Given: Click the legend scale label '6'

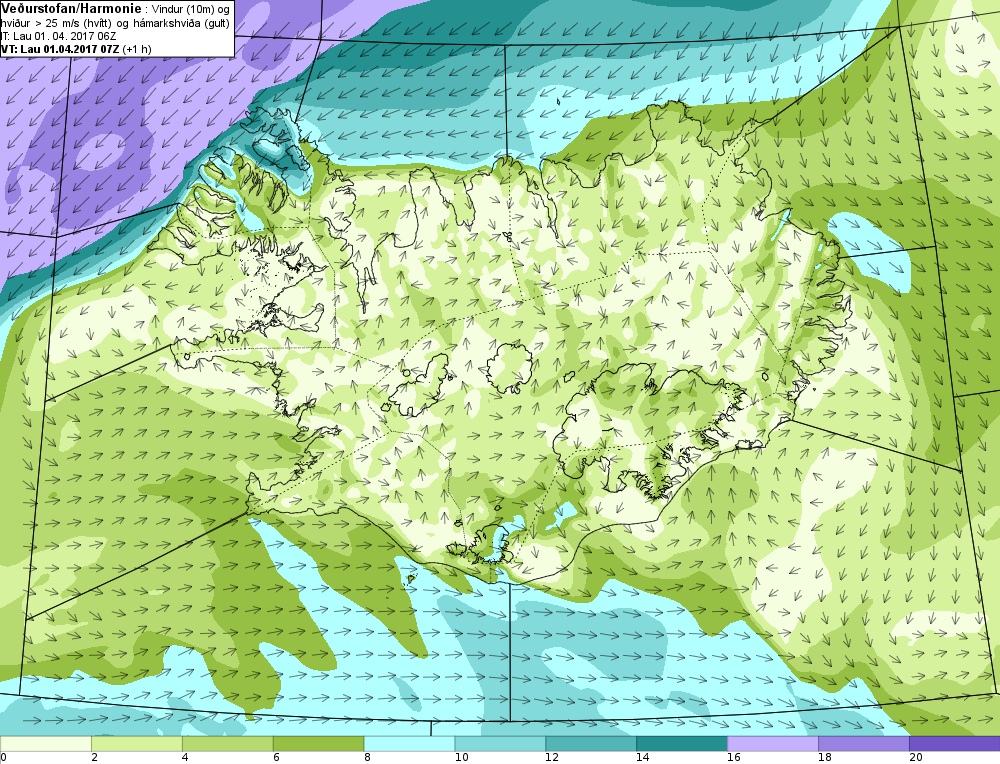Looking at the screenshot, I should coord(276,758).
